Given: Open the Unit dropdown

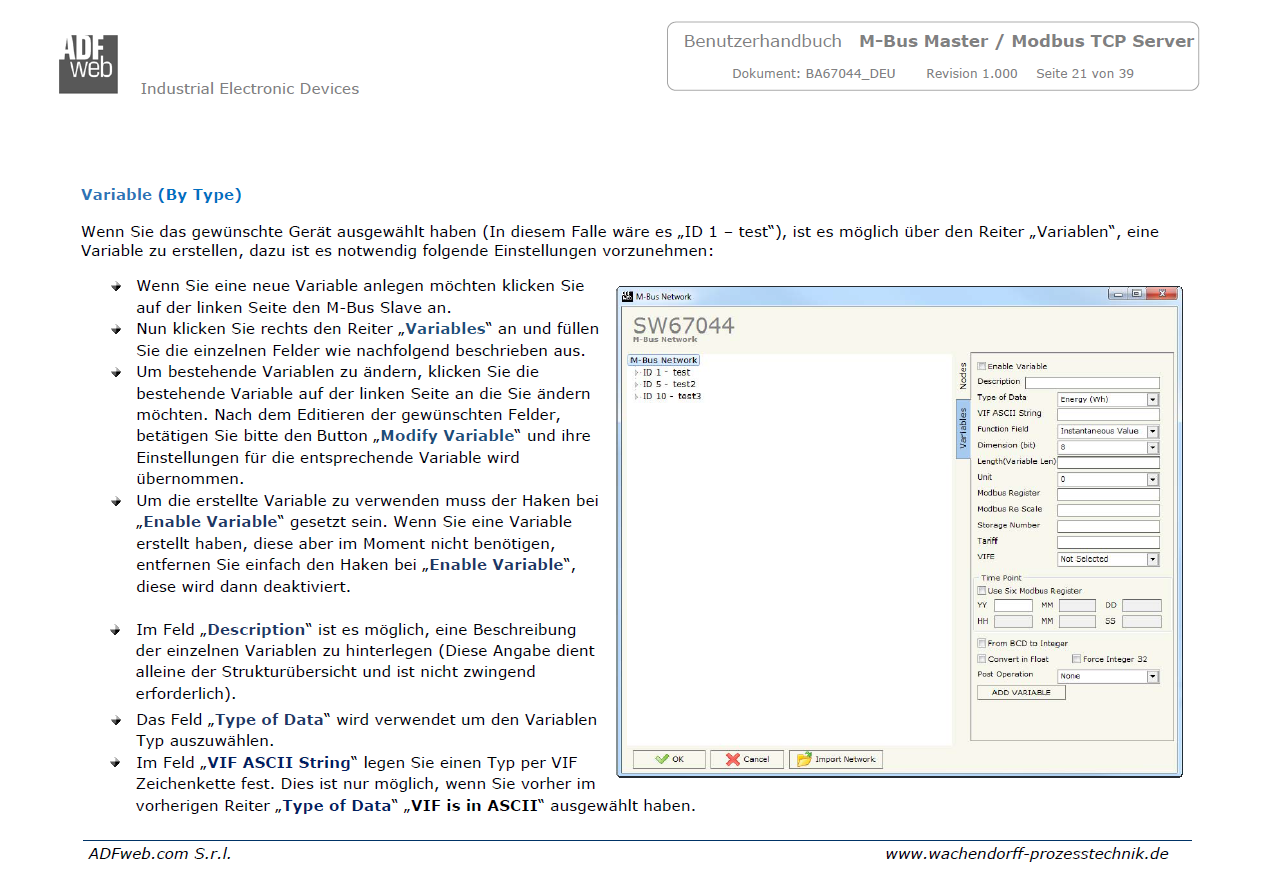Looking at the screenshot, I should tap(1108, 479).
